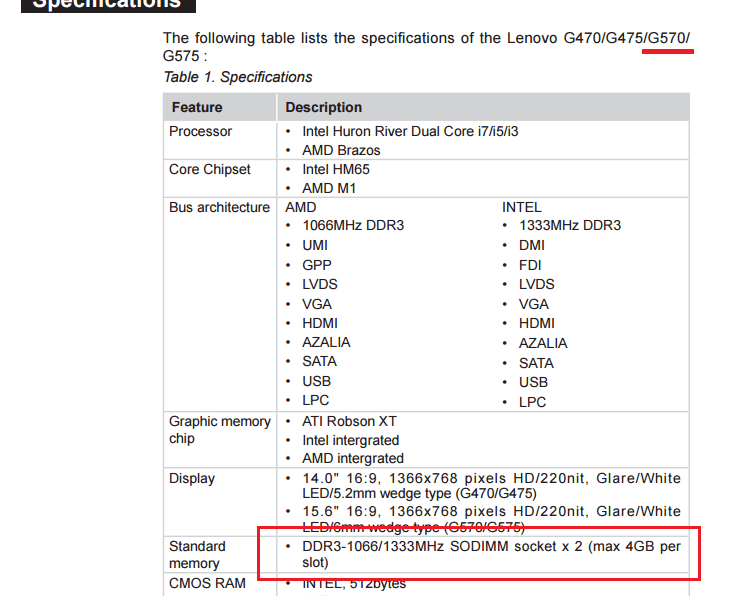751x596 pixels.
Task: Click the 'FDI' entry
Action: pos(530,265)
